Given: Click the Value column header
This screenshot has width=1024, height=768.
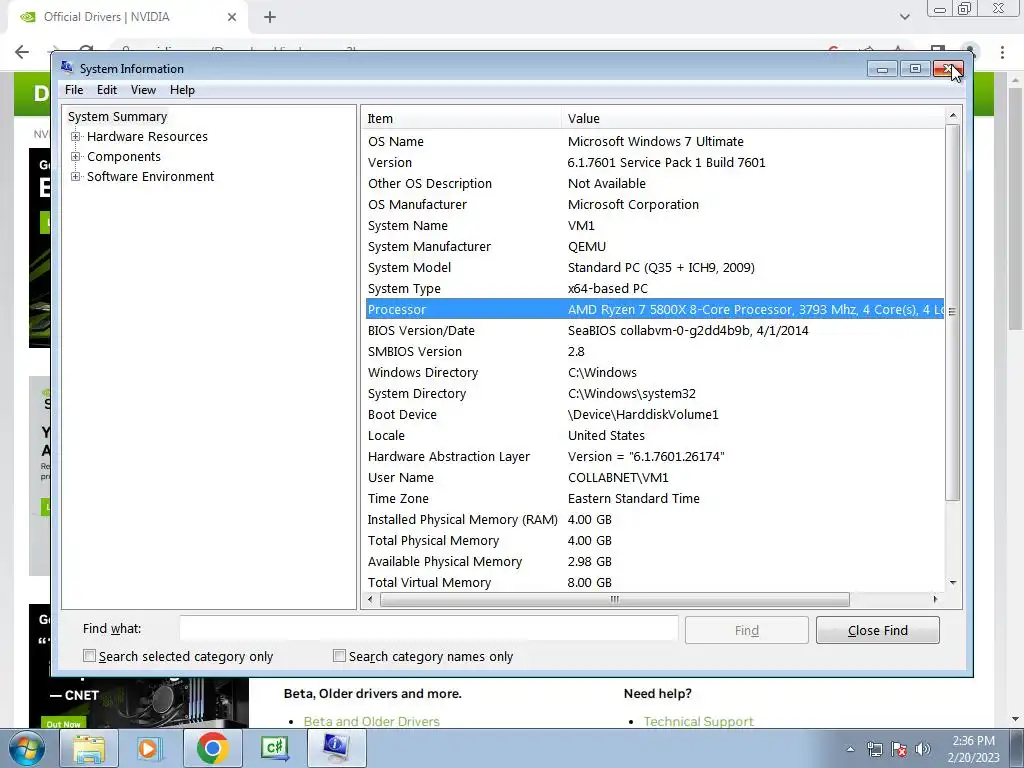Looking at the screenshot, I should click(752, 118).
